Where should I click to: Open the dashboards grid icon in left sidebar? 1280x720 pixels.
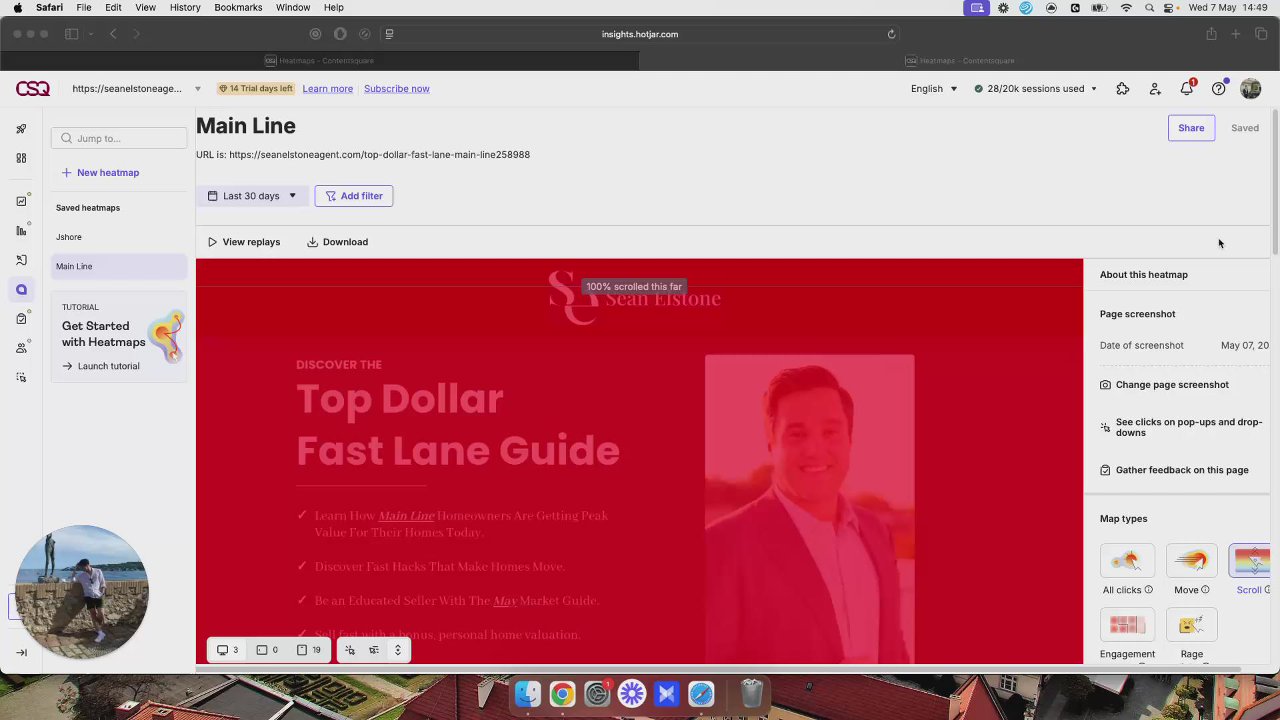(x=21, y=158)
